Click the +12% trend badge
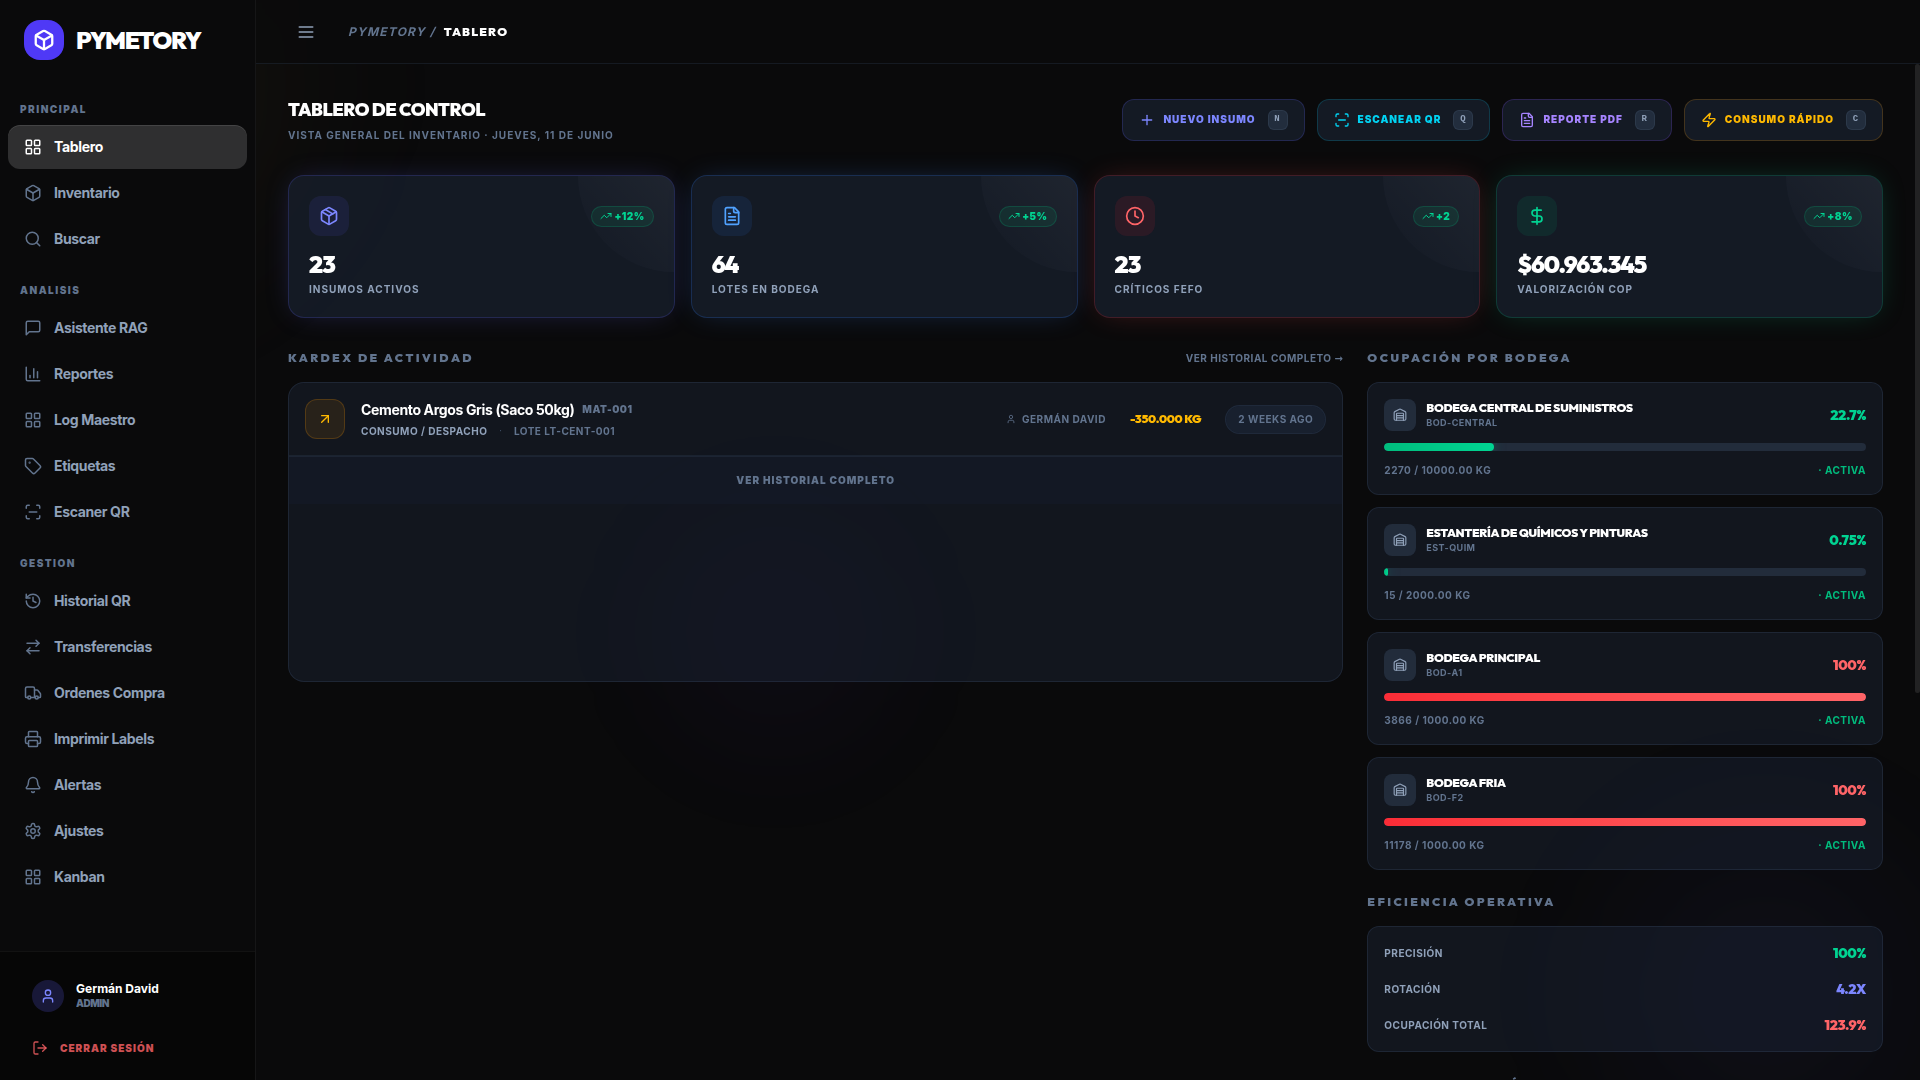Screen dimensions: 1920x1080 622,216
